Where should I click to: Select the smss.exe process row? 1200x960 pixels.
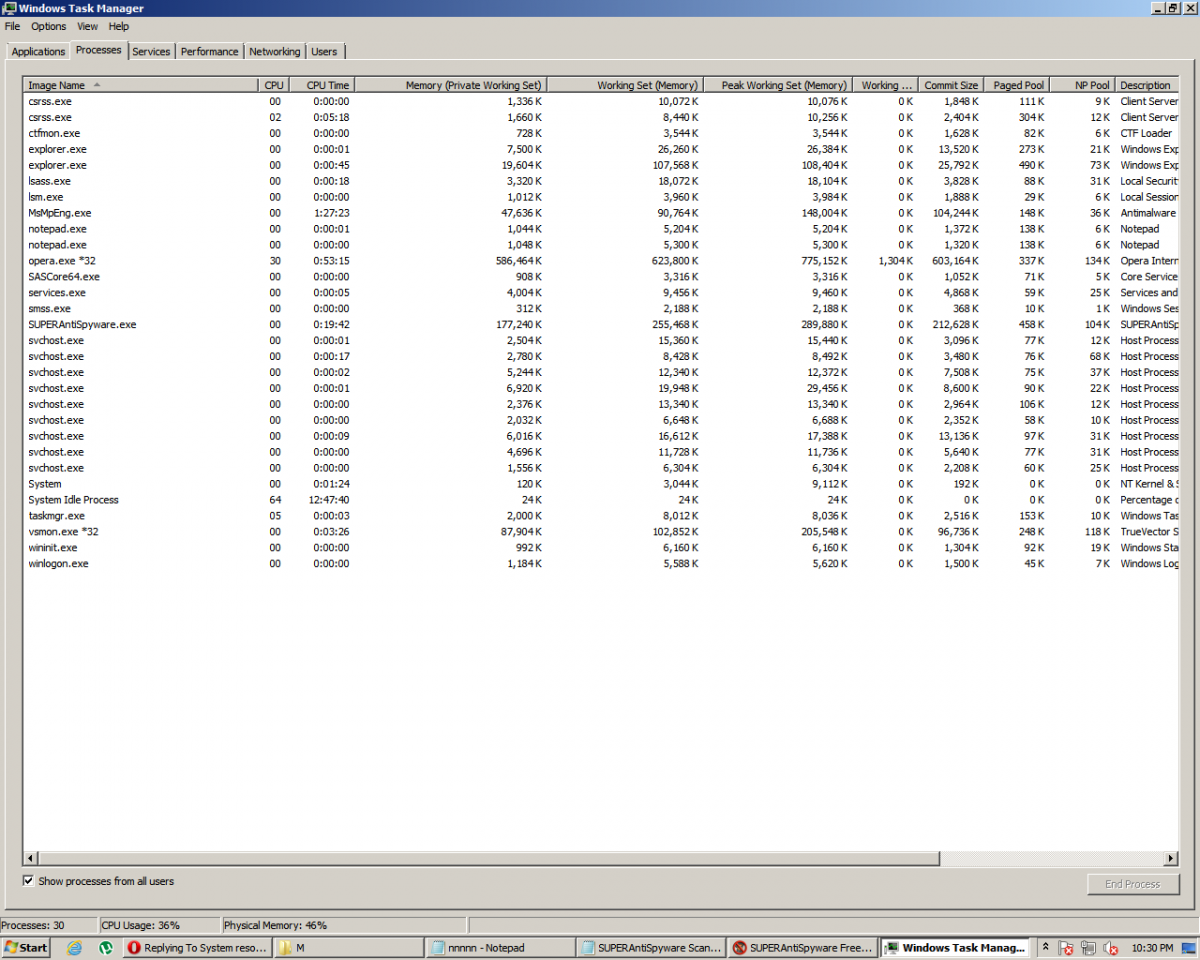[x=600, y=308]
